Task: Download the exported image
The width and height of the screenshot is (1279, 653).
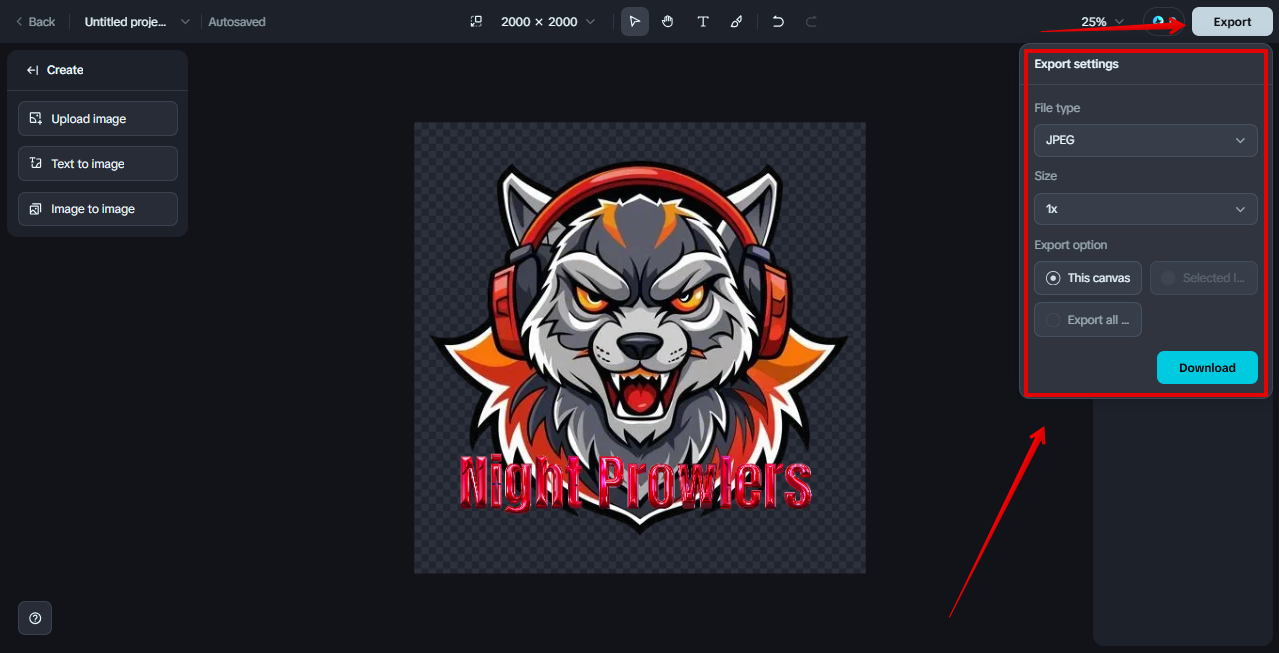Action: tap(1207, 367)
